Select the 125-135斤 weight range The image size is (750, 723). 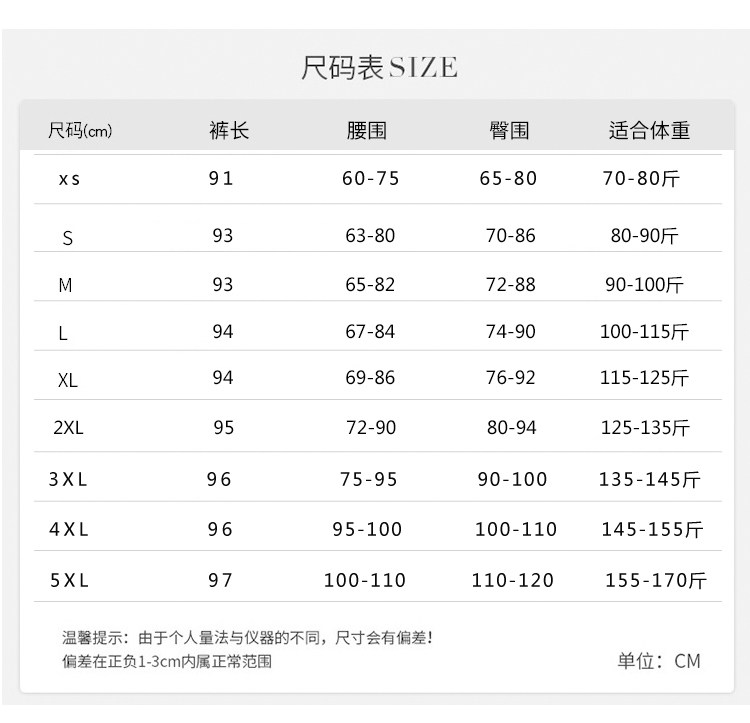point(645,428)
